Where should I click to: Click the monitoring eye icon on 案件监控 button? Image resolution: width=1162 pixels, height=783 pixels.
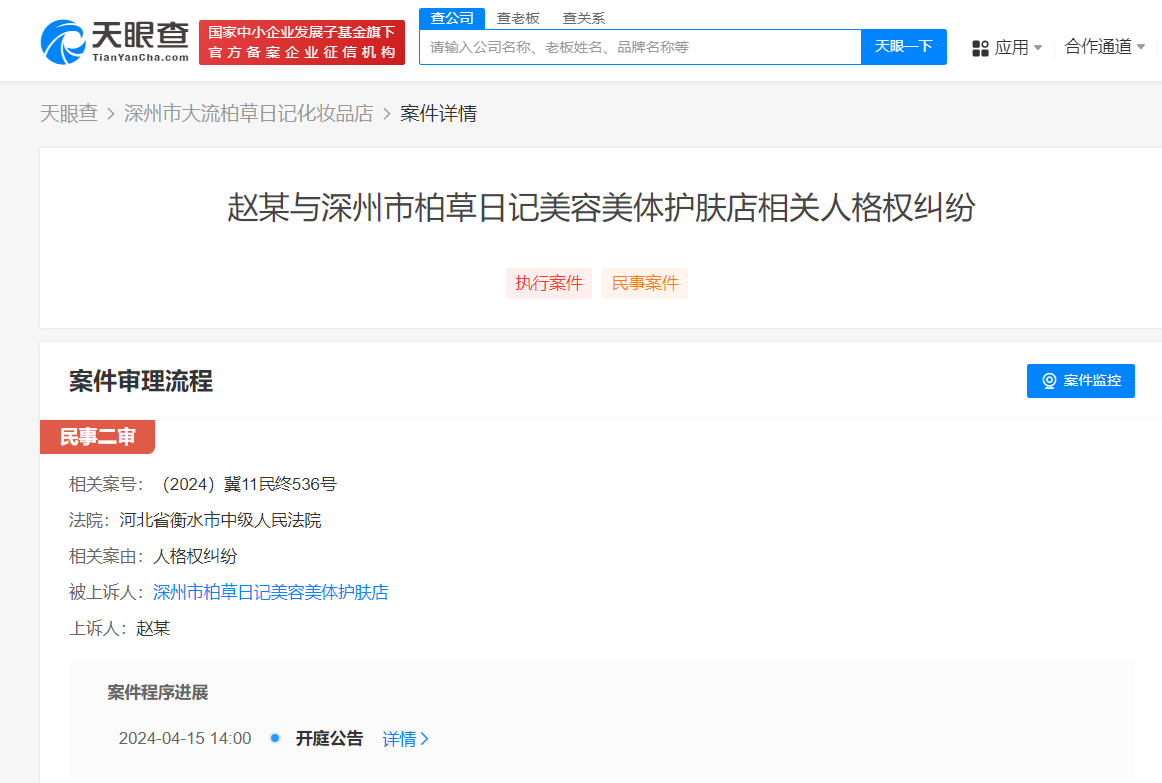click(1048, 380)
